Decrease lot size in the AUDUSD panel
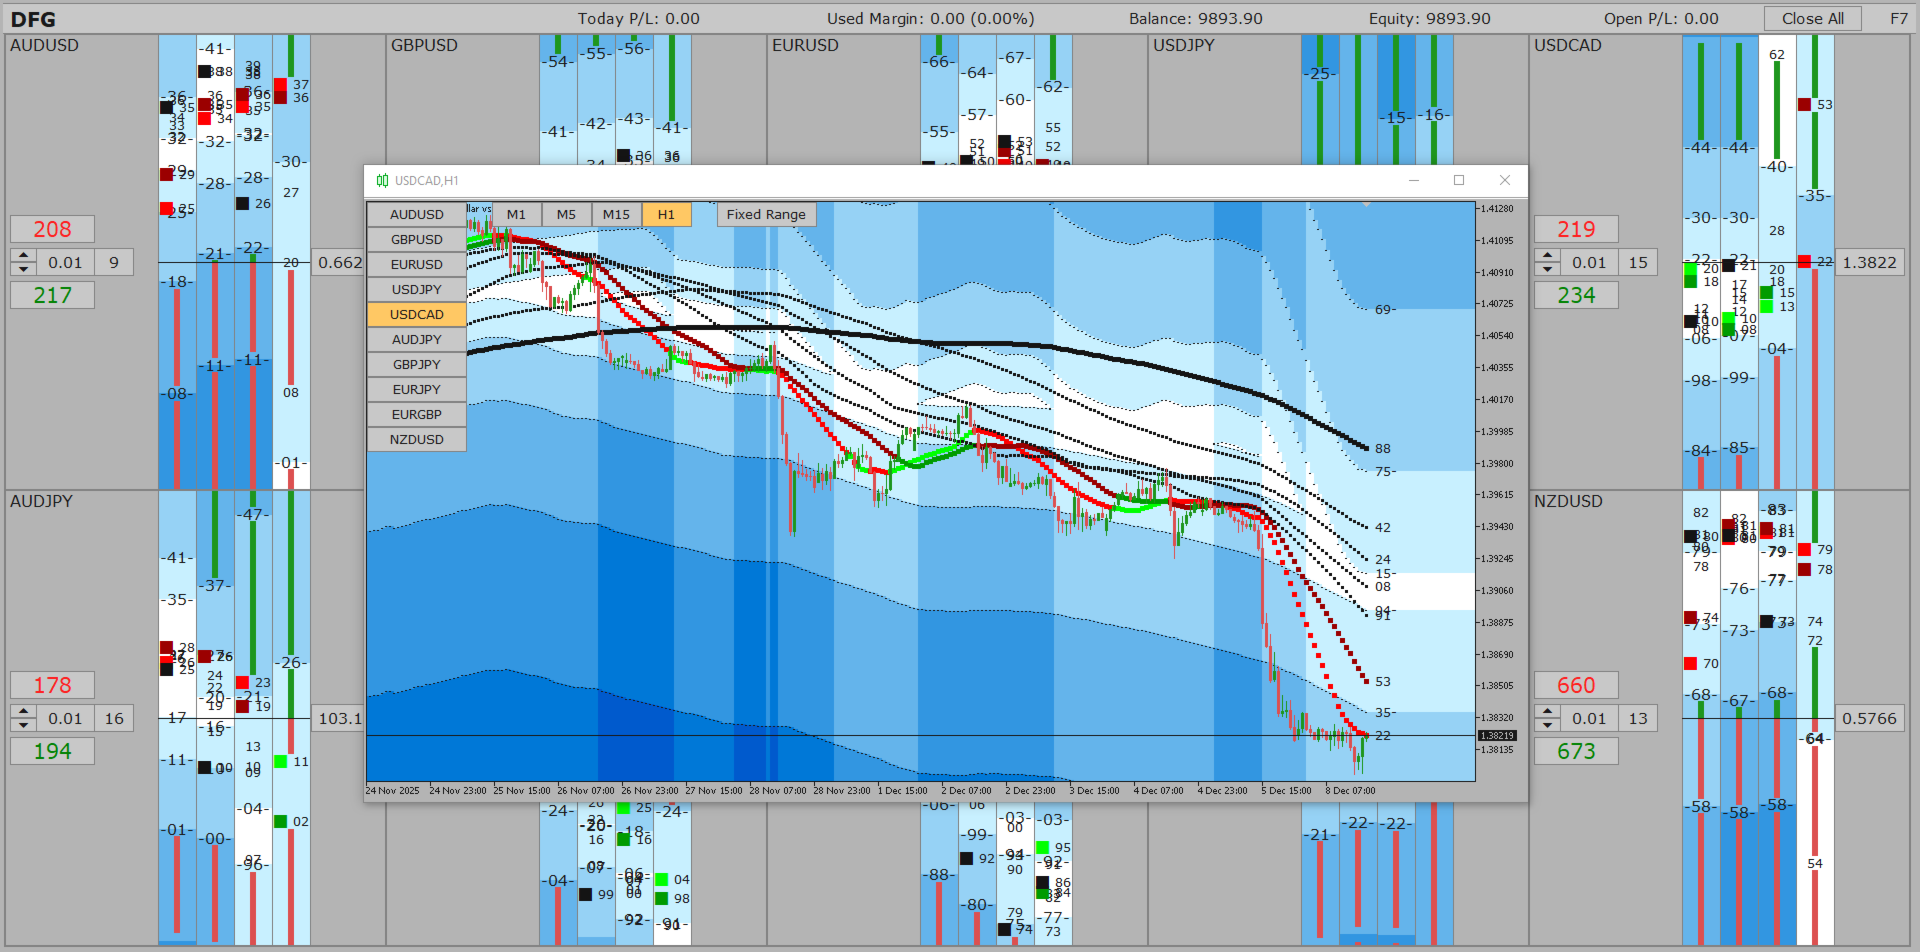This screenshot has height=952, width=1920. [24, 269]
